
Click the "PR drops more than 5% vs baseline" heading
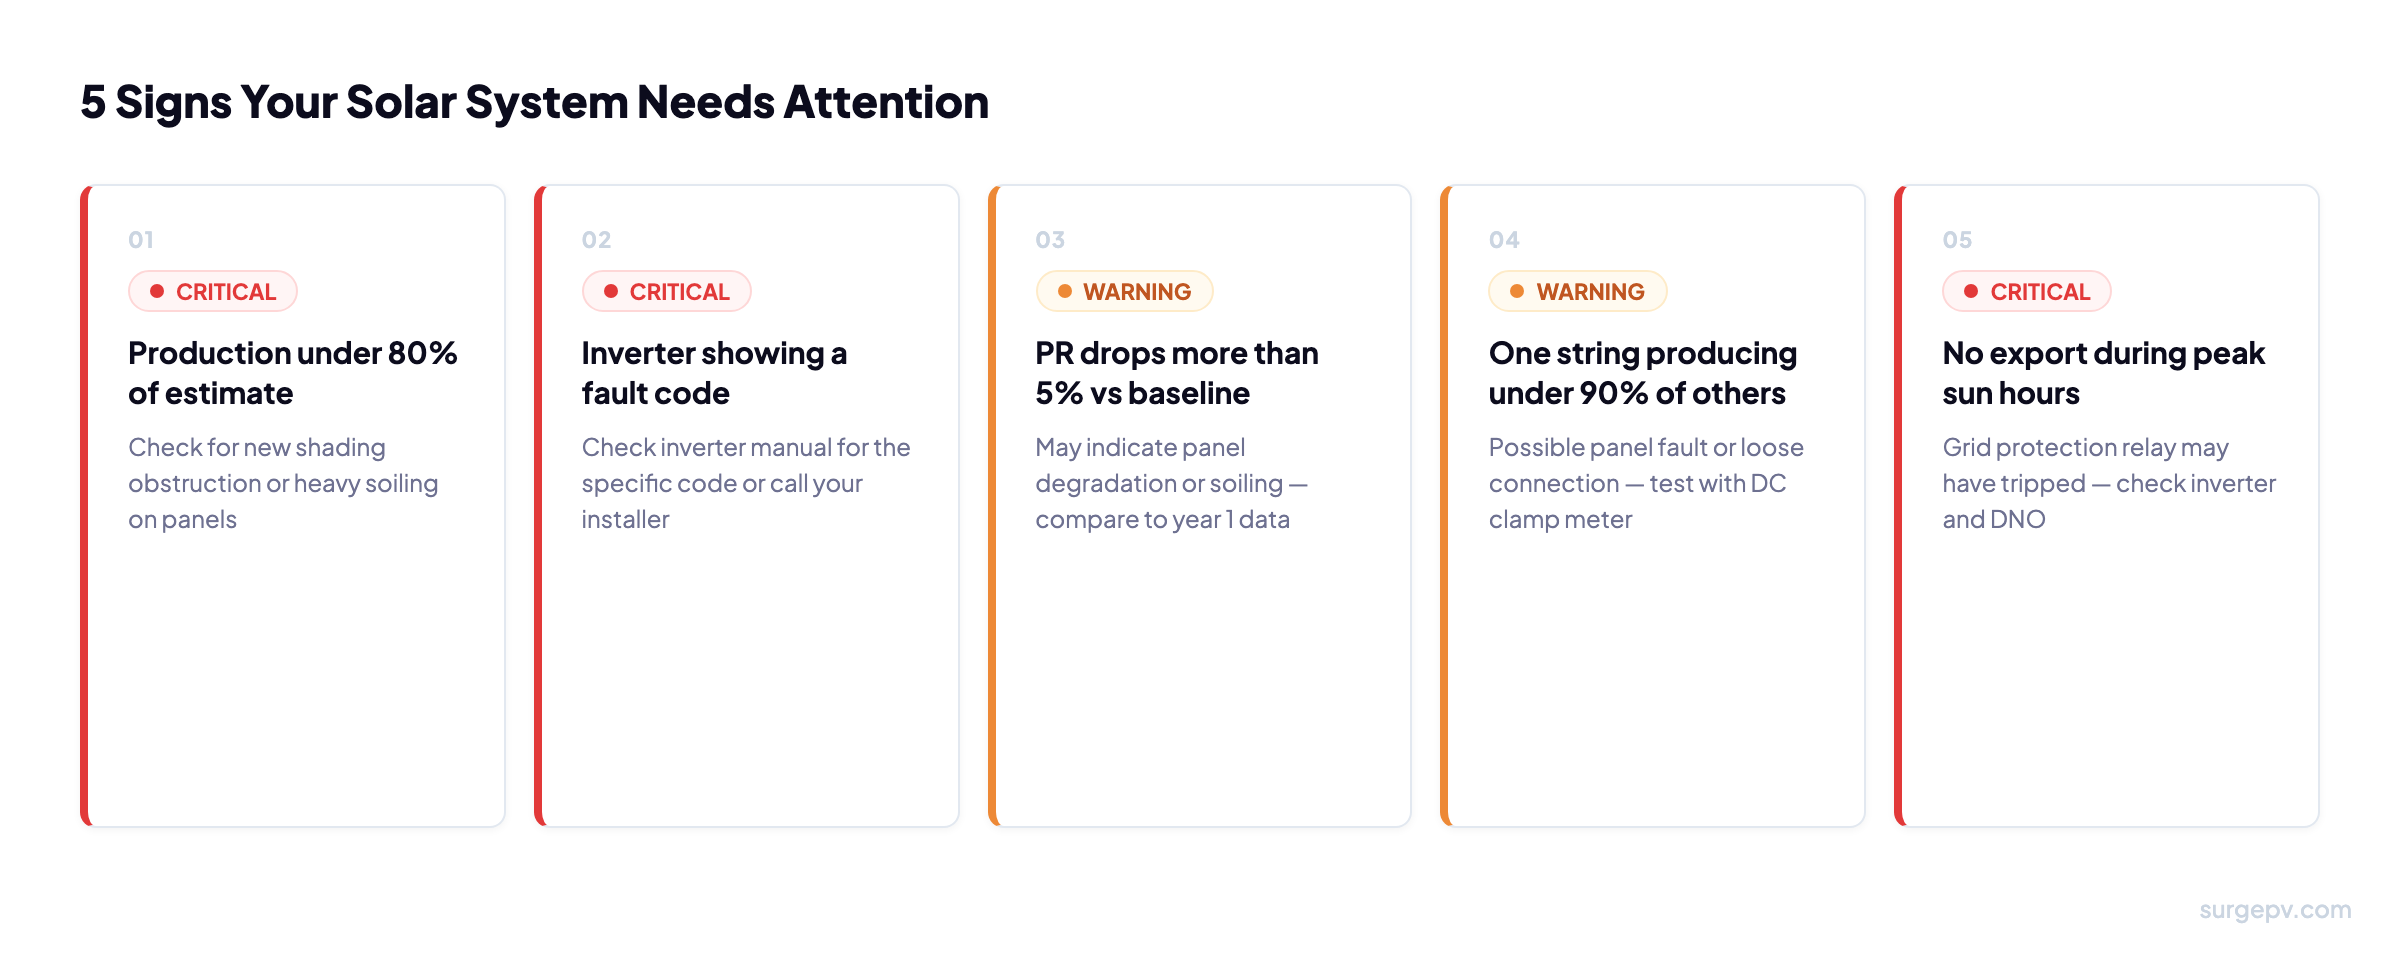click(x=1176, y=373)
